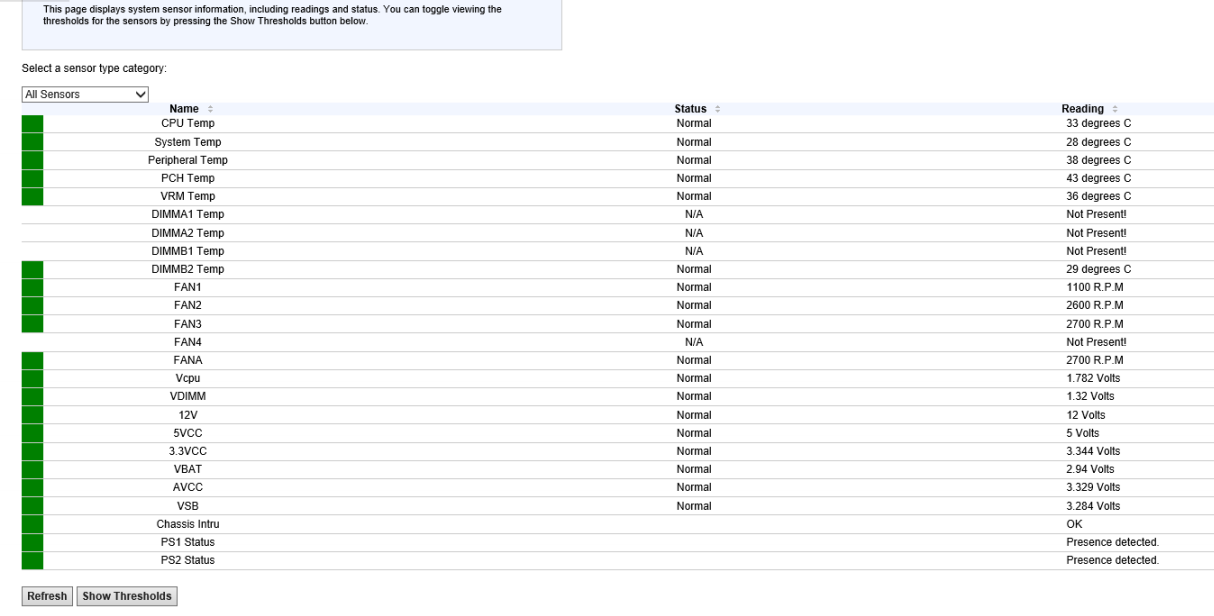This screenshot has height=616, width=1214.
Task: Select the System Temp sensor name
Action: 188,142
